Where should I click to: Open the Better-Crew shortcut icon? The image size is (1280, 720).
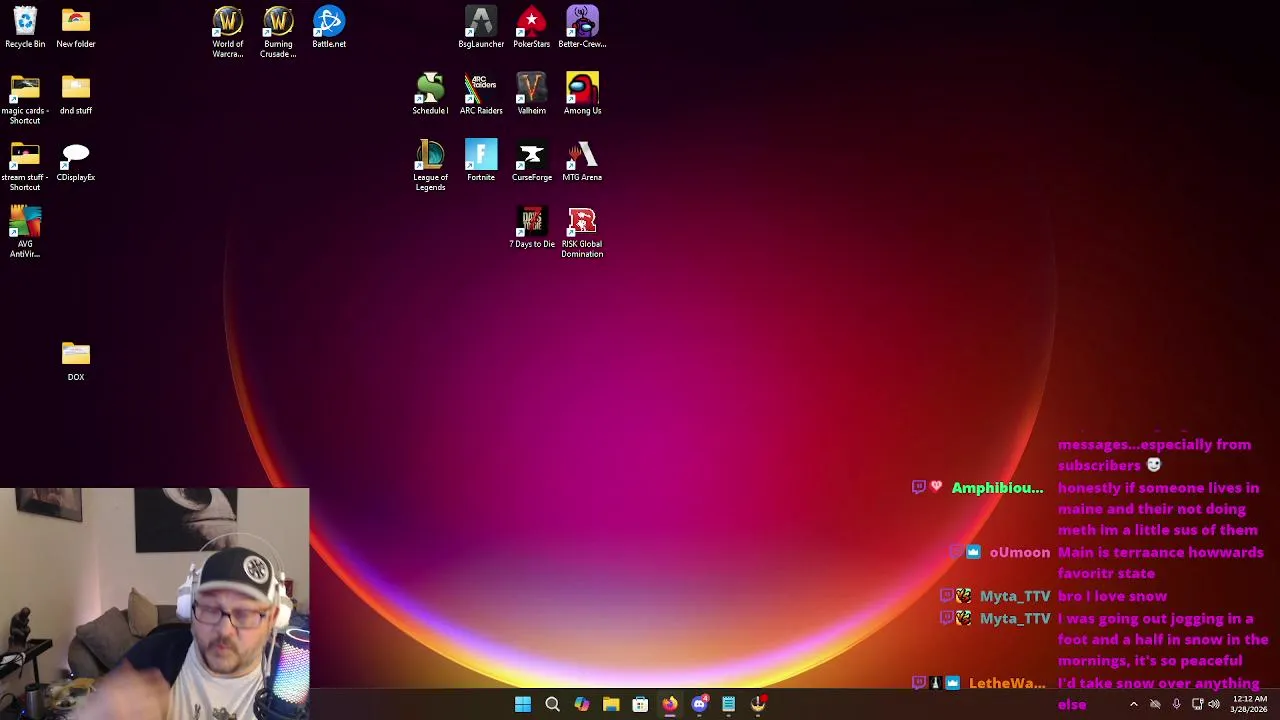click(x=582, y=28)
